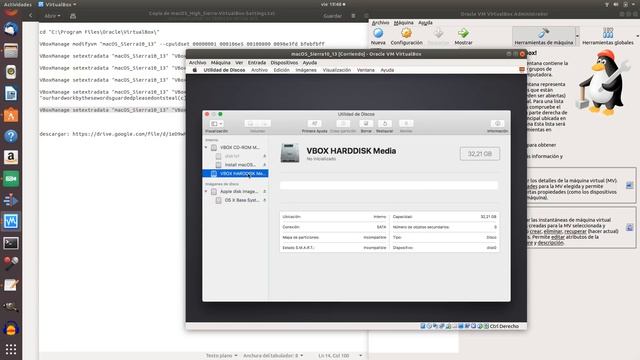Image resolution: width=640 pixels, height=360 pixels.
Task: Open LibreOffice Writer from dock
Action: tap(11, 93)
